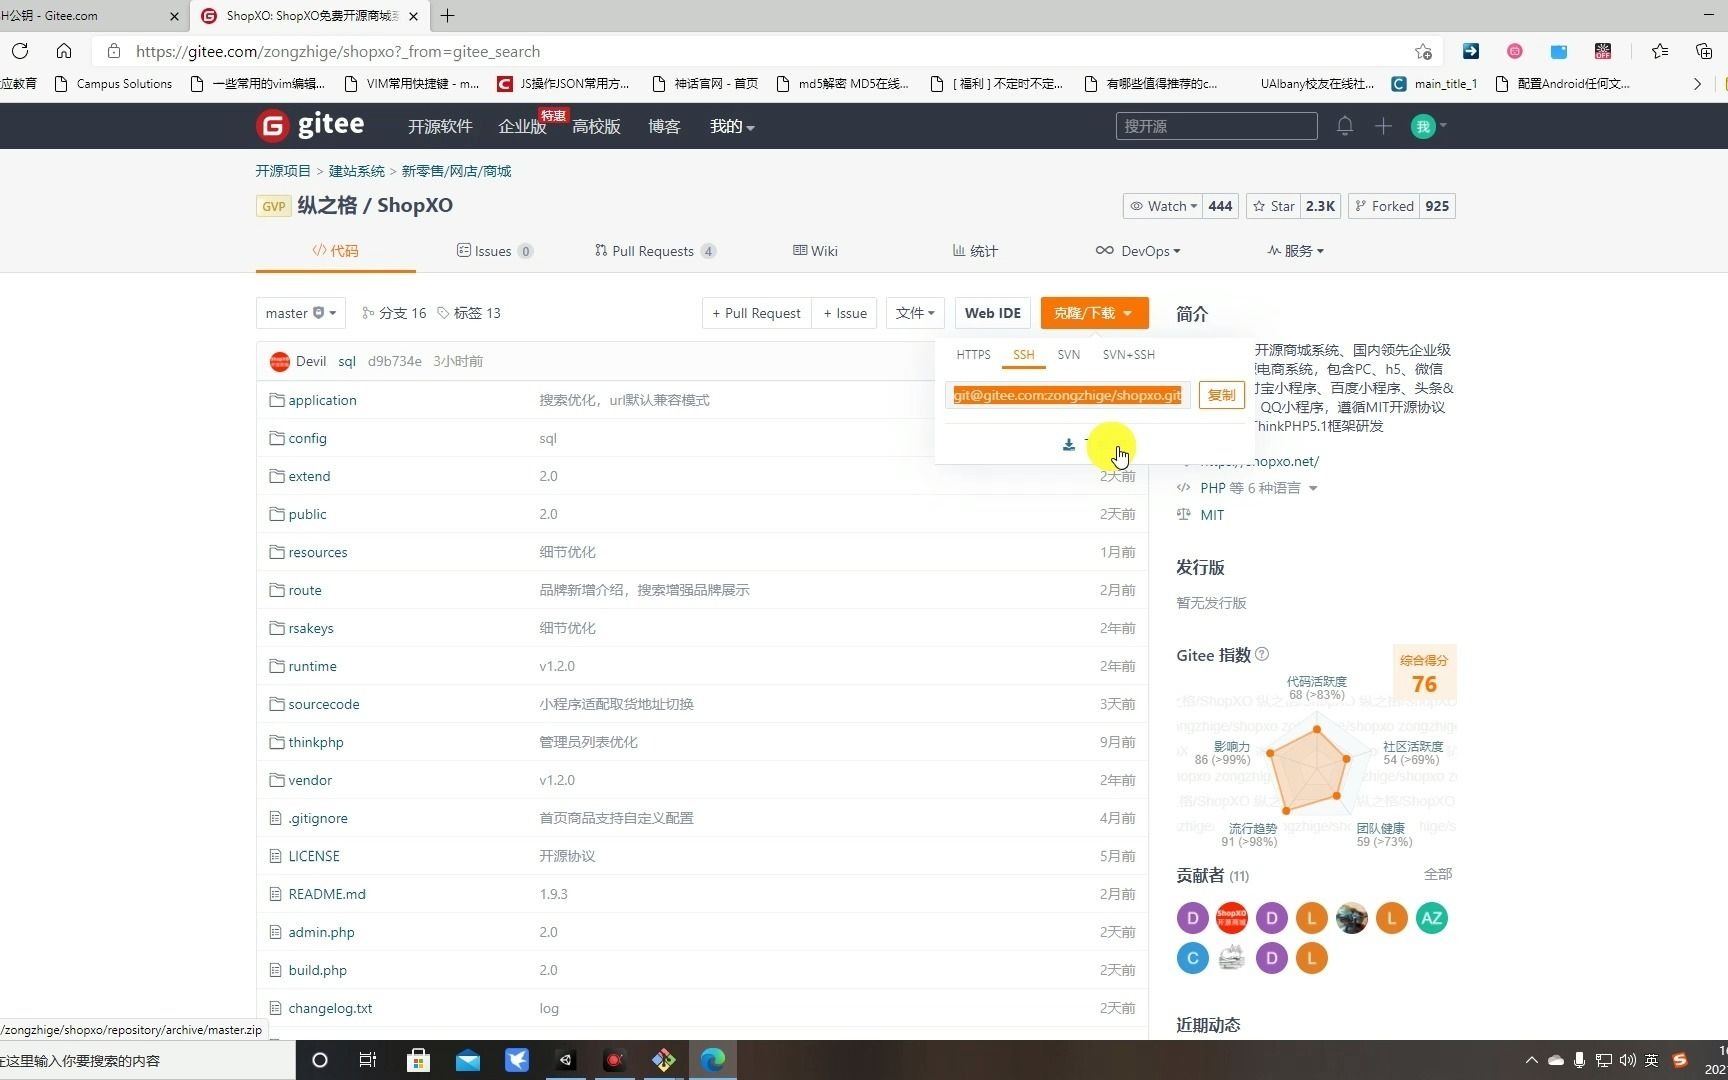
Task: Expand the 文件 dropdown
Action: point(914,313)
